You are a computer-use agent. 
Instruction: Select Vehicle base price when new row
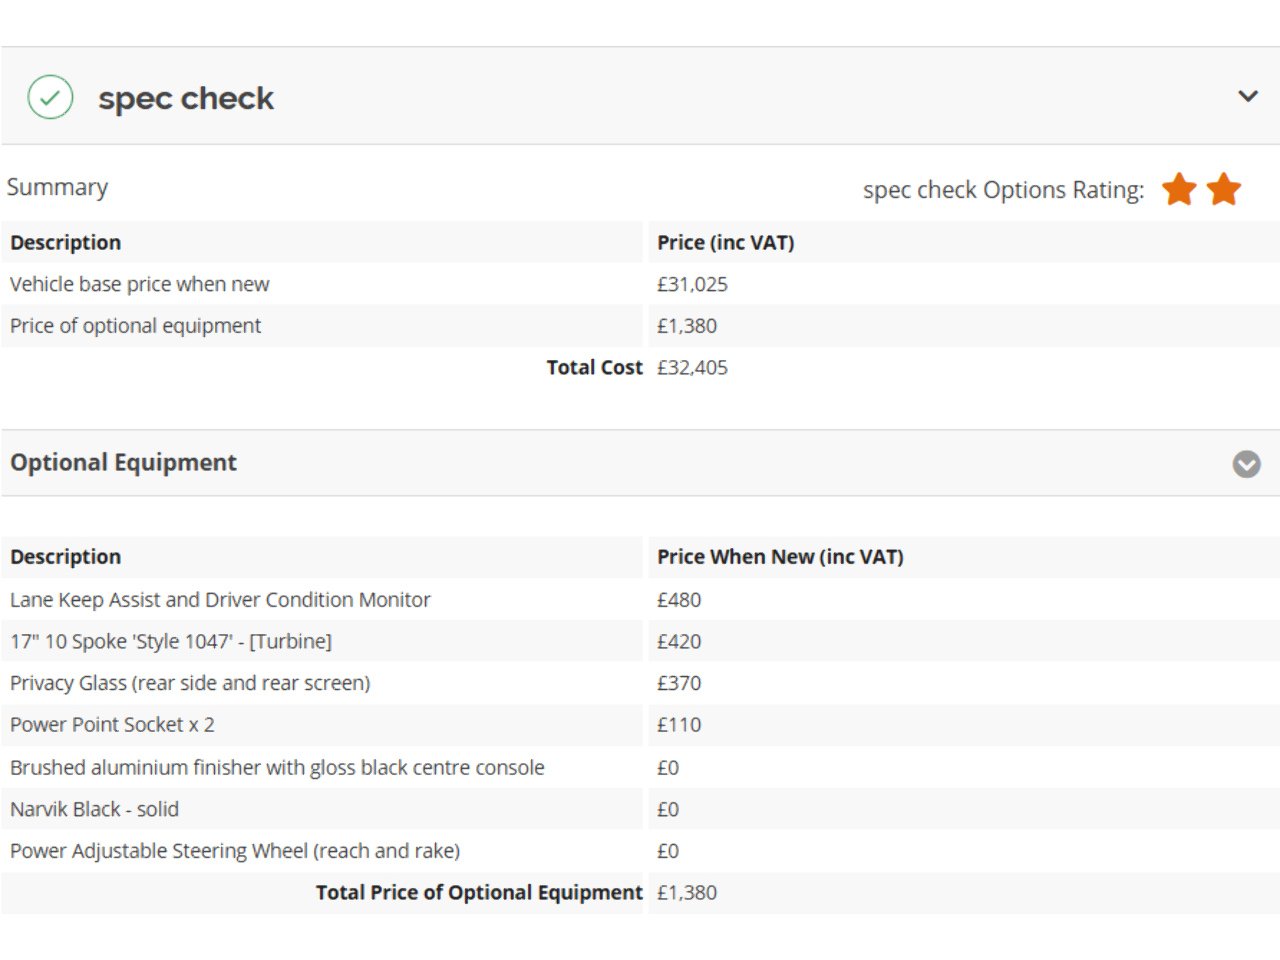pyautogui.click(x=140, y=284)
